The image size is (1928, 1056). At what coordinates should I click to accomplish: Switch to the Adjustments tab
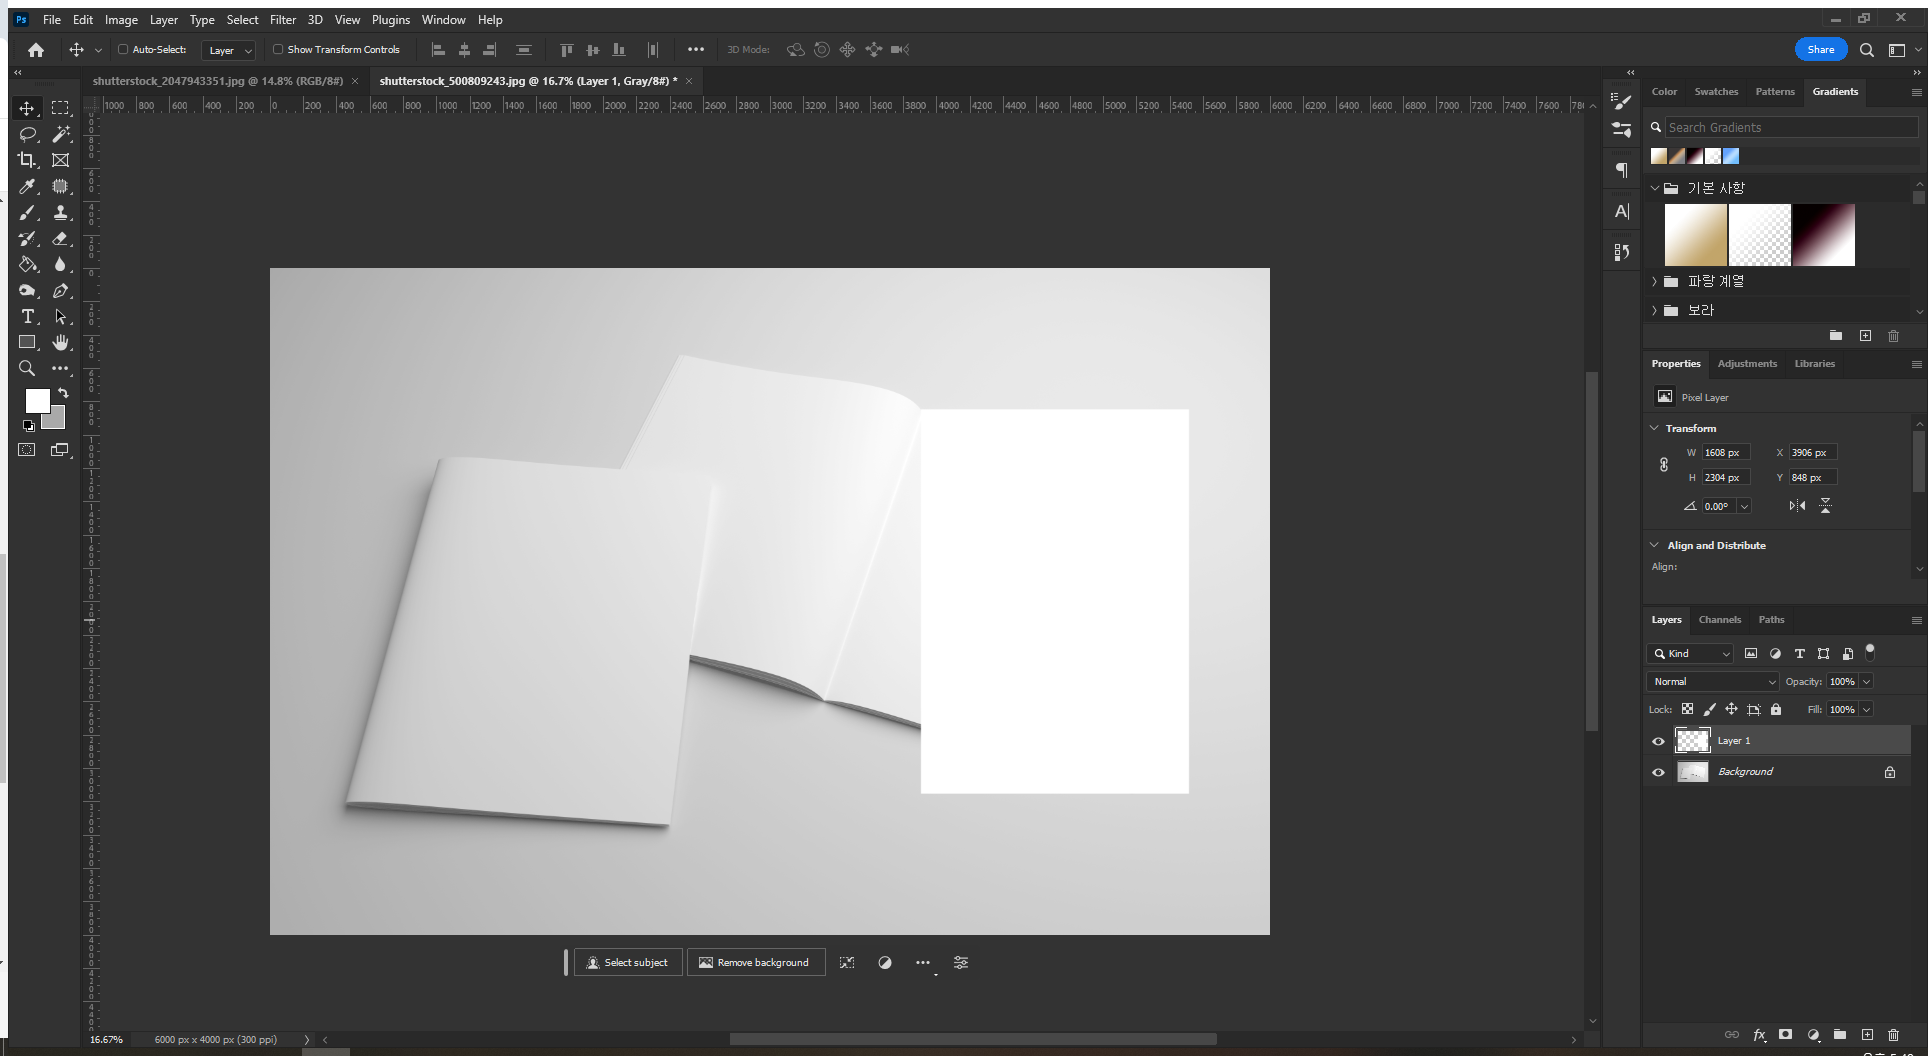click(1747, 363)
